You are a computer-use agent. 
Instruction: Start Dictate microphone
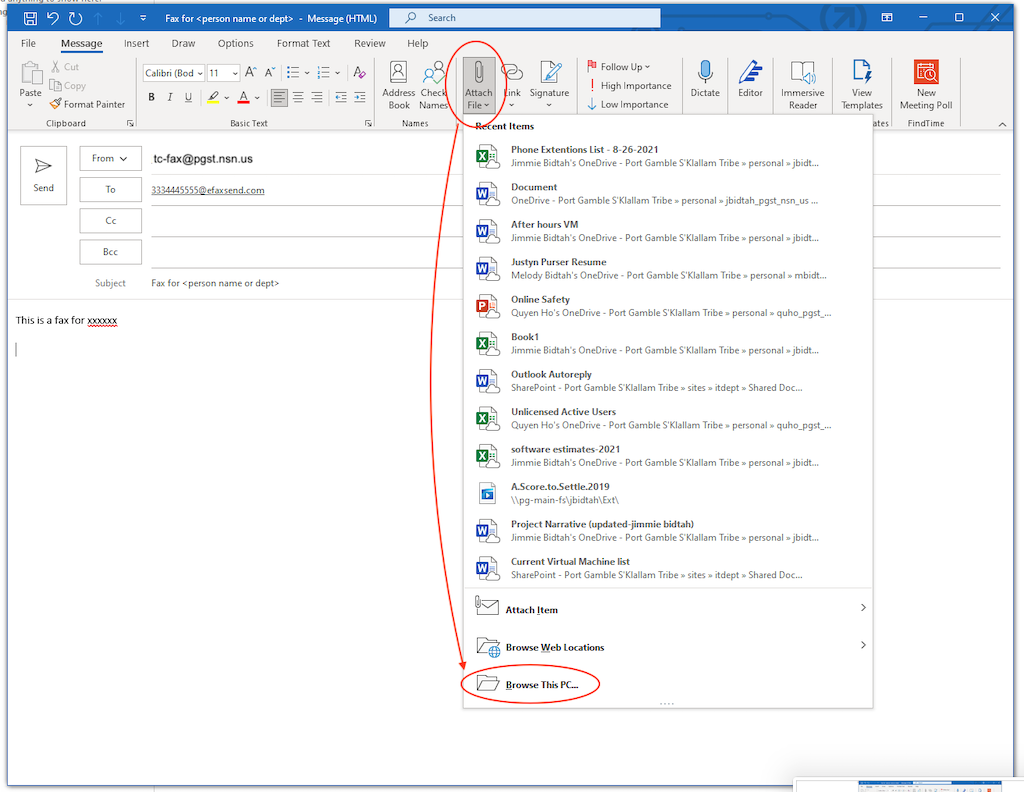(705, 79)
